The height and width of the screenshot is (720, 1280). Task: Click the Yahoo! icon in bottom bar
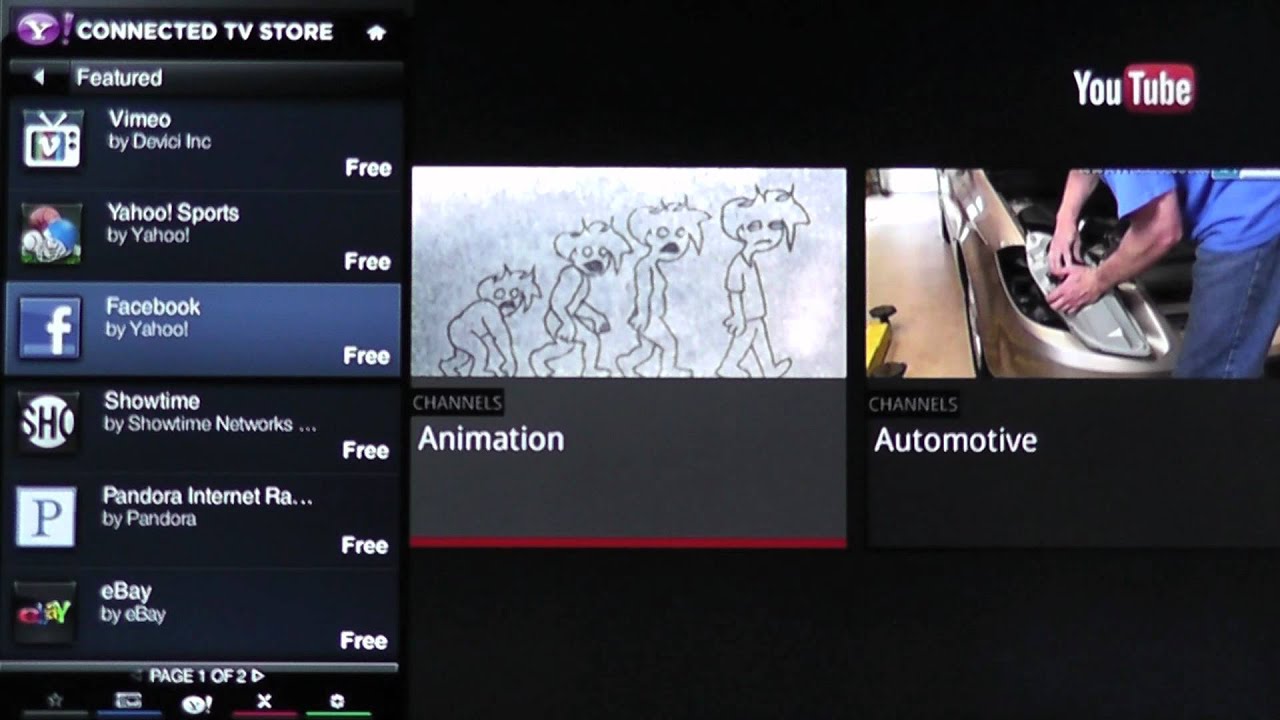[196, 703]
